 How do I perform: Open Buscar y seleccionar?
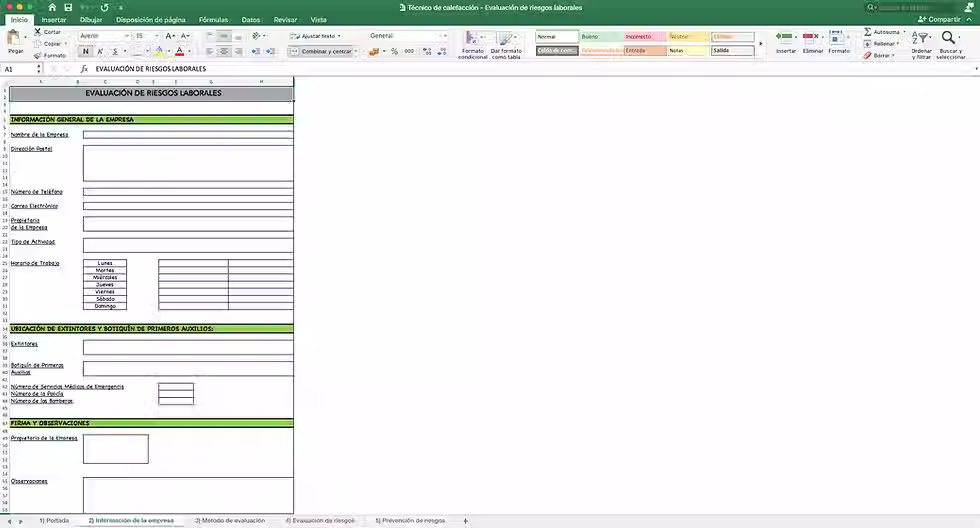pos(951,45)
